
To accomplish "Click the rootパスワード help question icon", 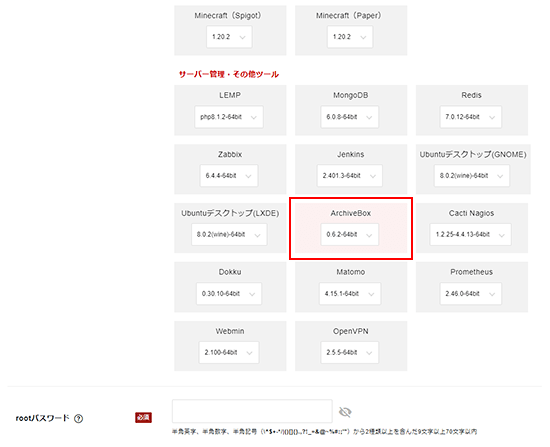I will coord(79,418).
